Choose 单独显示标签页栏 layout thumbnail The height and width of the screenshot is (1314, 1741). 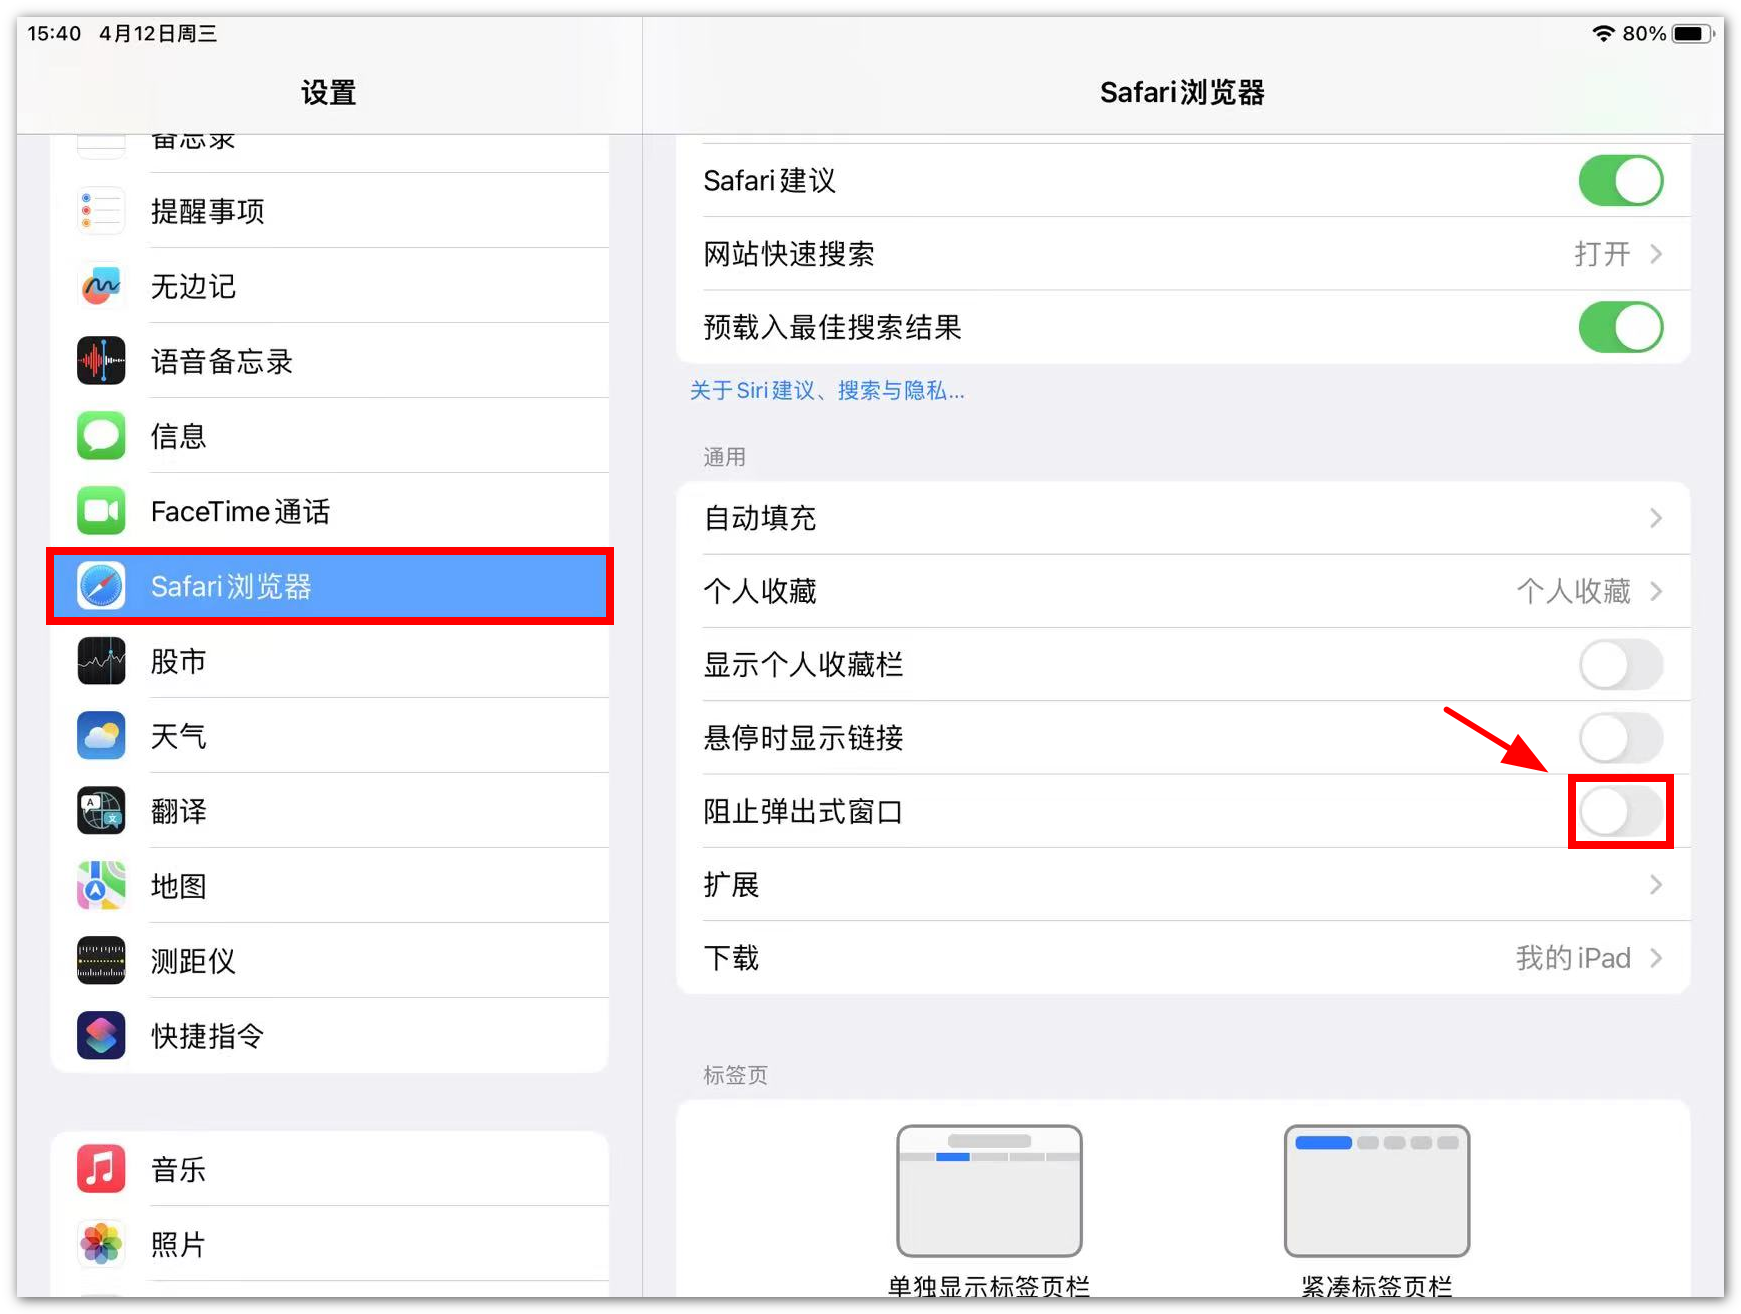click(x=989, y=1191)
